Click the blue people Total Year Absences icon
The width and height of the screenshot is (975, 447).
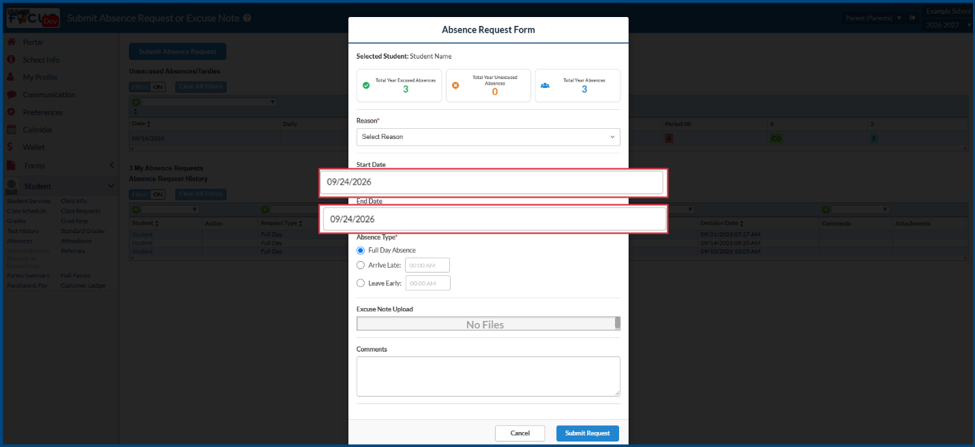545,85
